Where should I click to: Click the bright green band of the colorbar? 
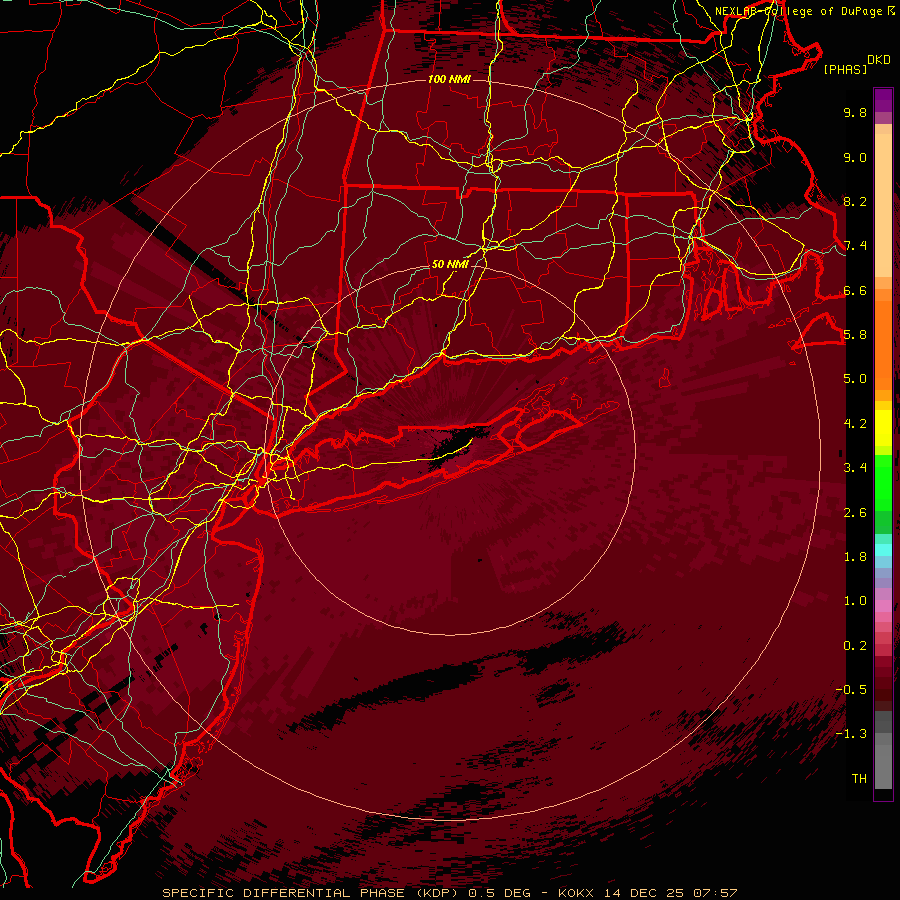pyautogui.click(x=883, y=482)
